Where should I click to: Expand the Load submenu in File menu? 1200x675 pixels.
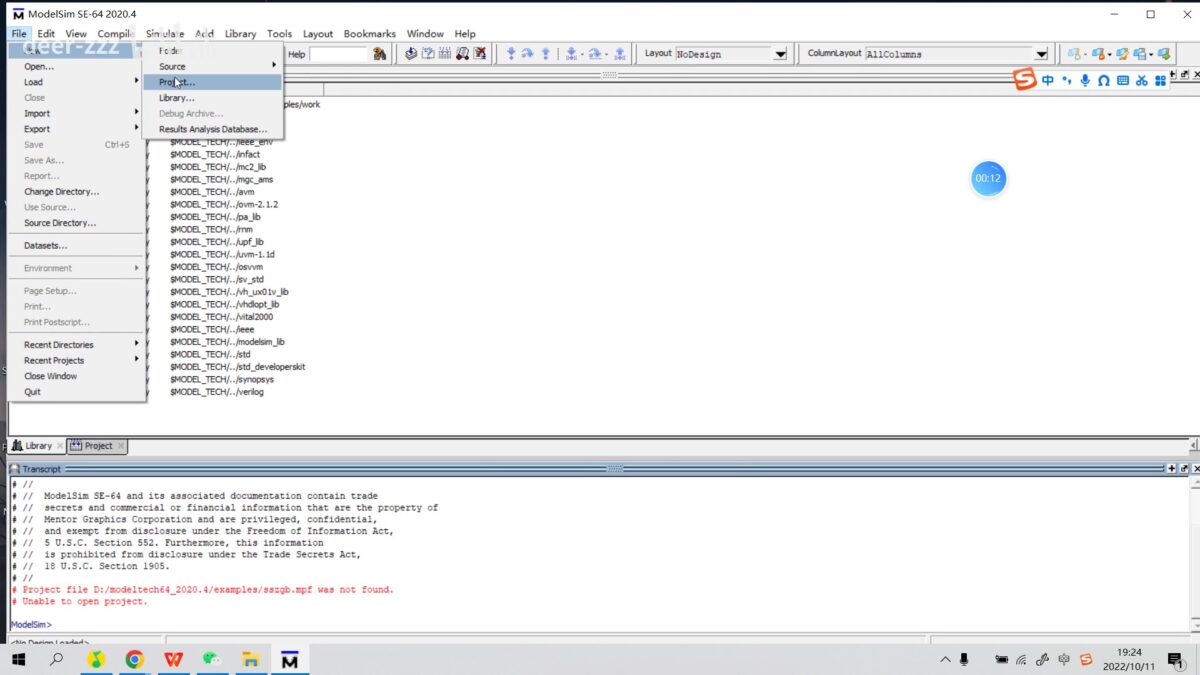pyautogui.click(x=76, y=82)
